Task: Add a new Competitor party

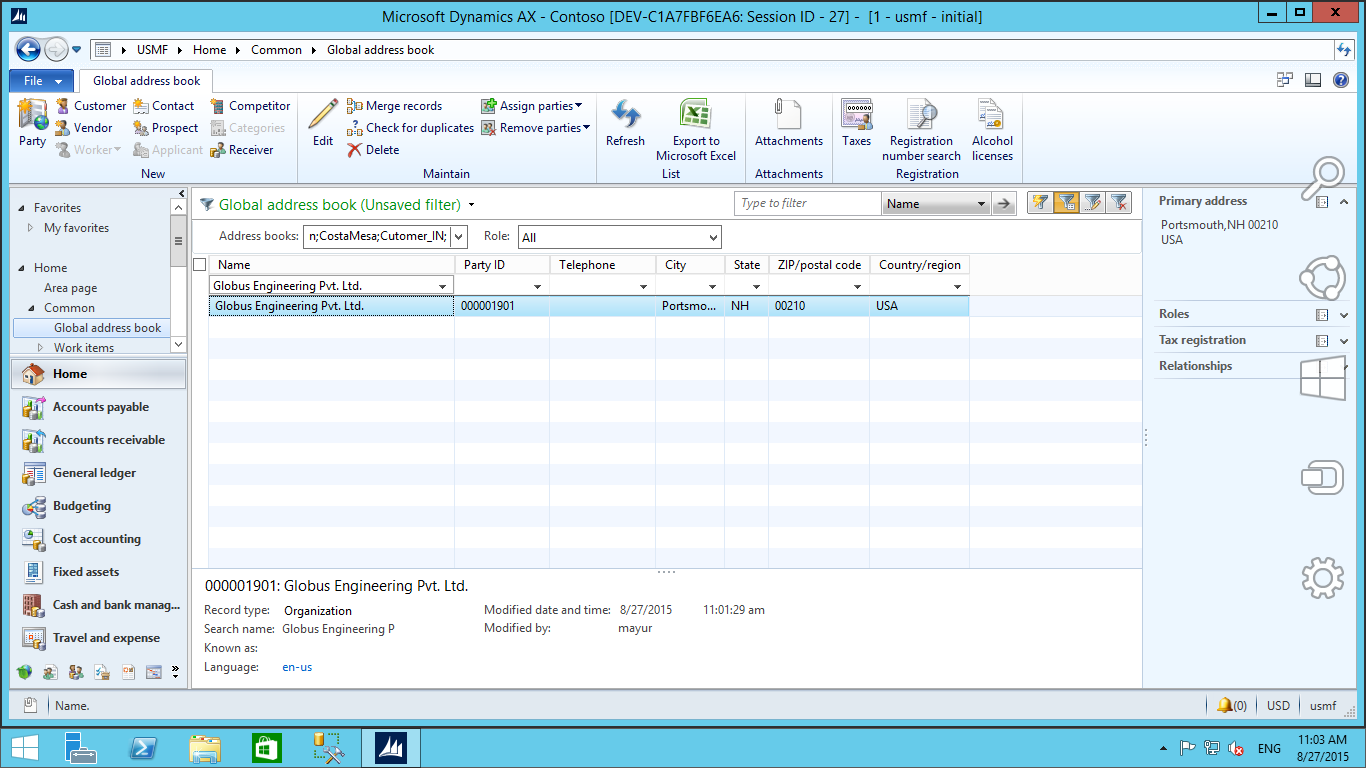Action: click(250, 106)
